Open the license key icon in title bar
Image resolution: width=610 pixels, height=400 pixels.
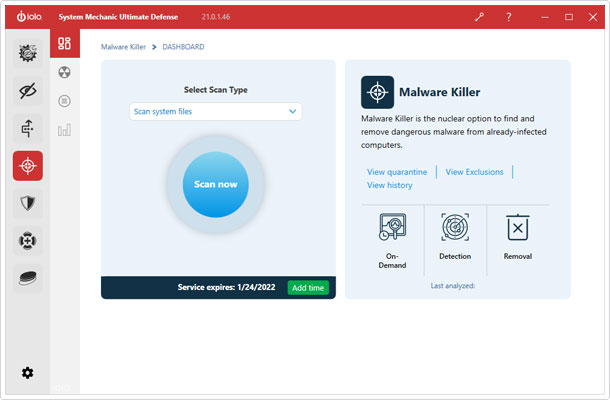click(x=479, y=17)
